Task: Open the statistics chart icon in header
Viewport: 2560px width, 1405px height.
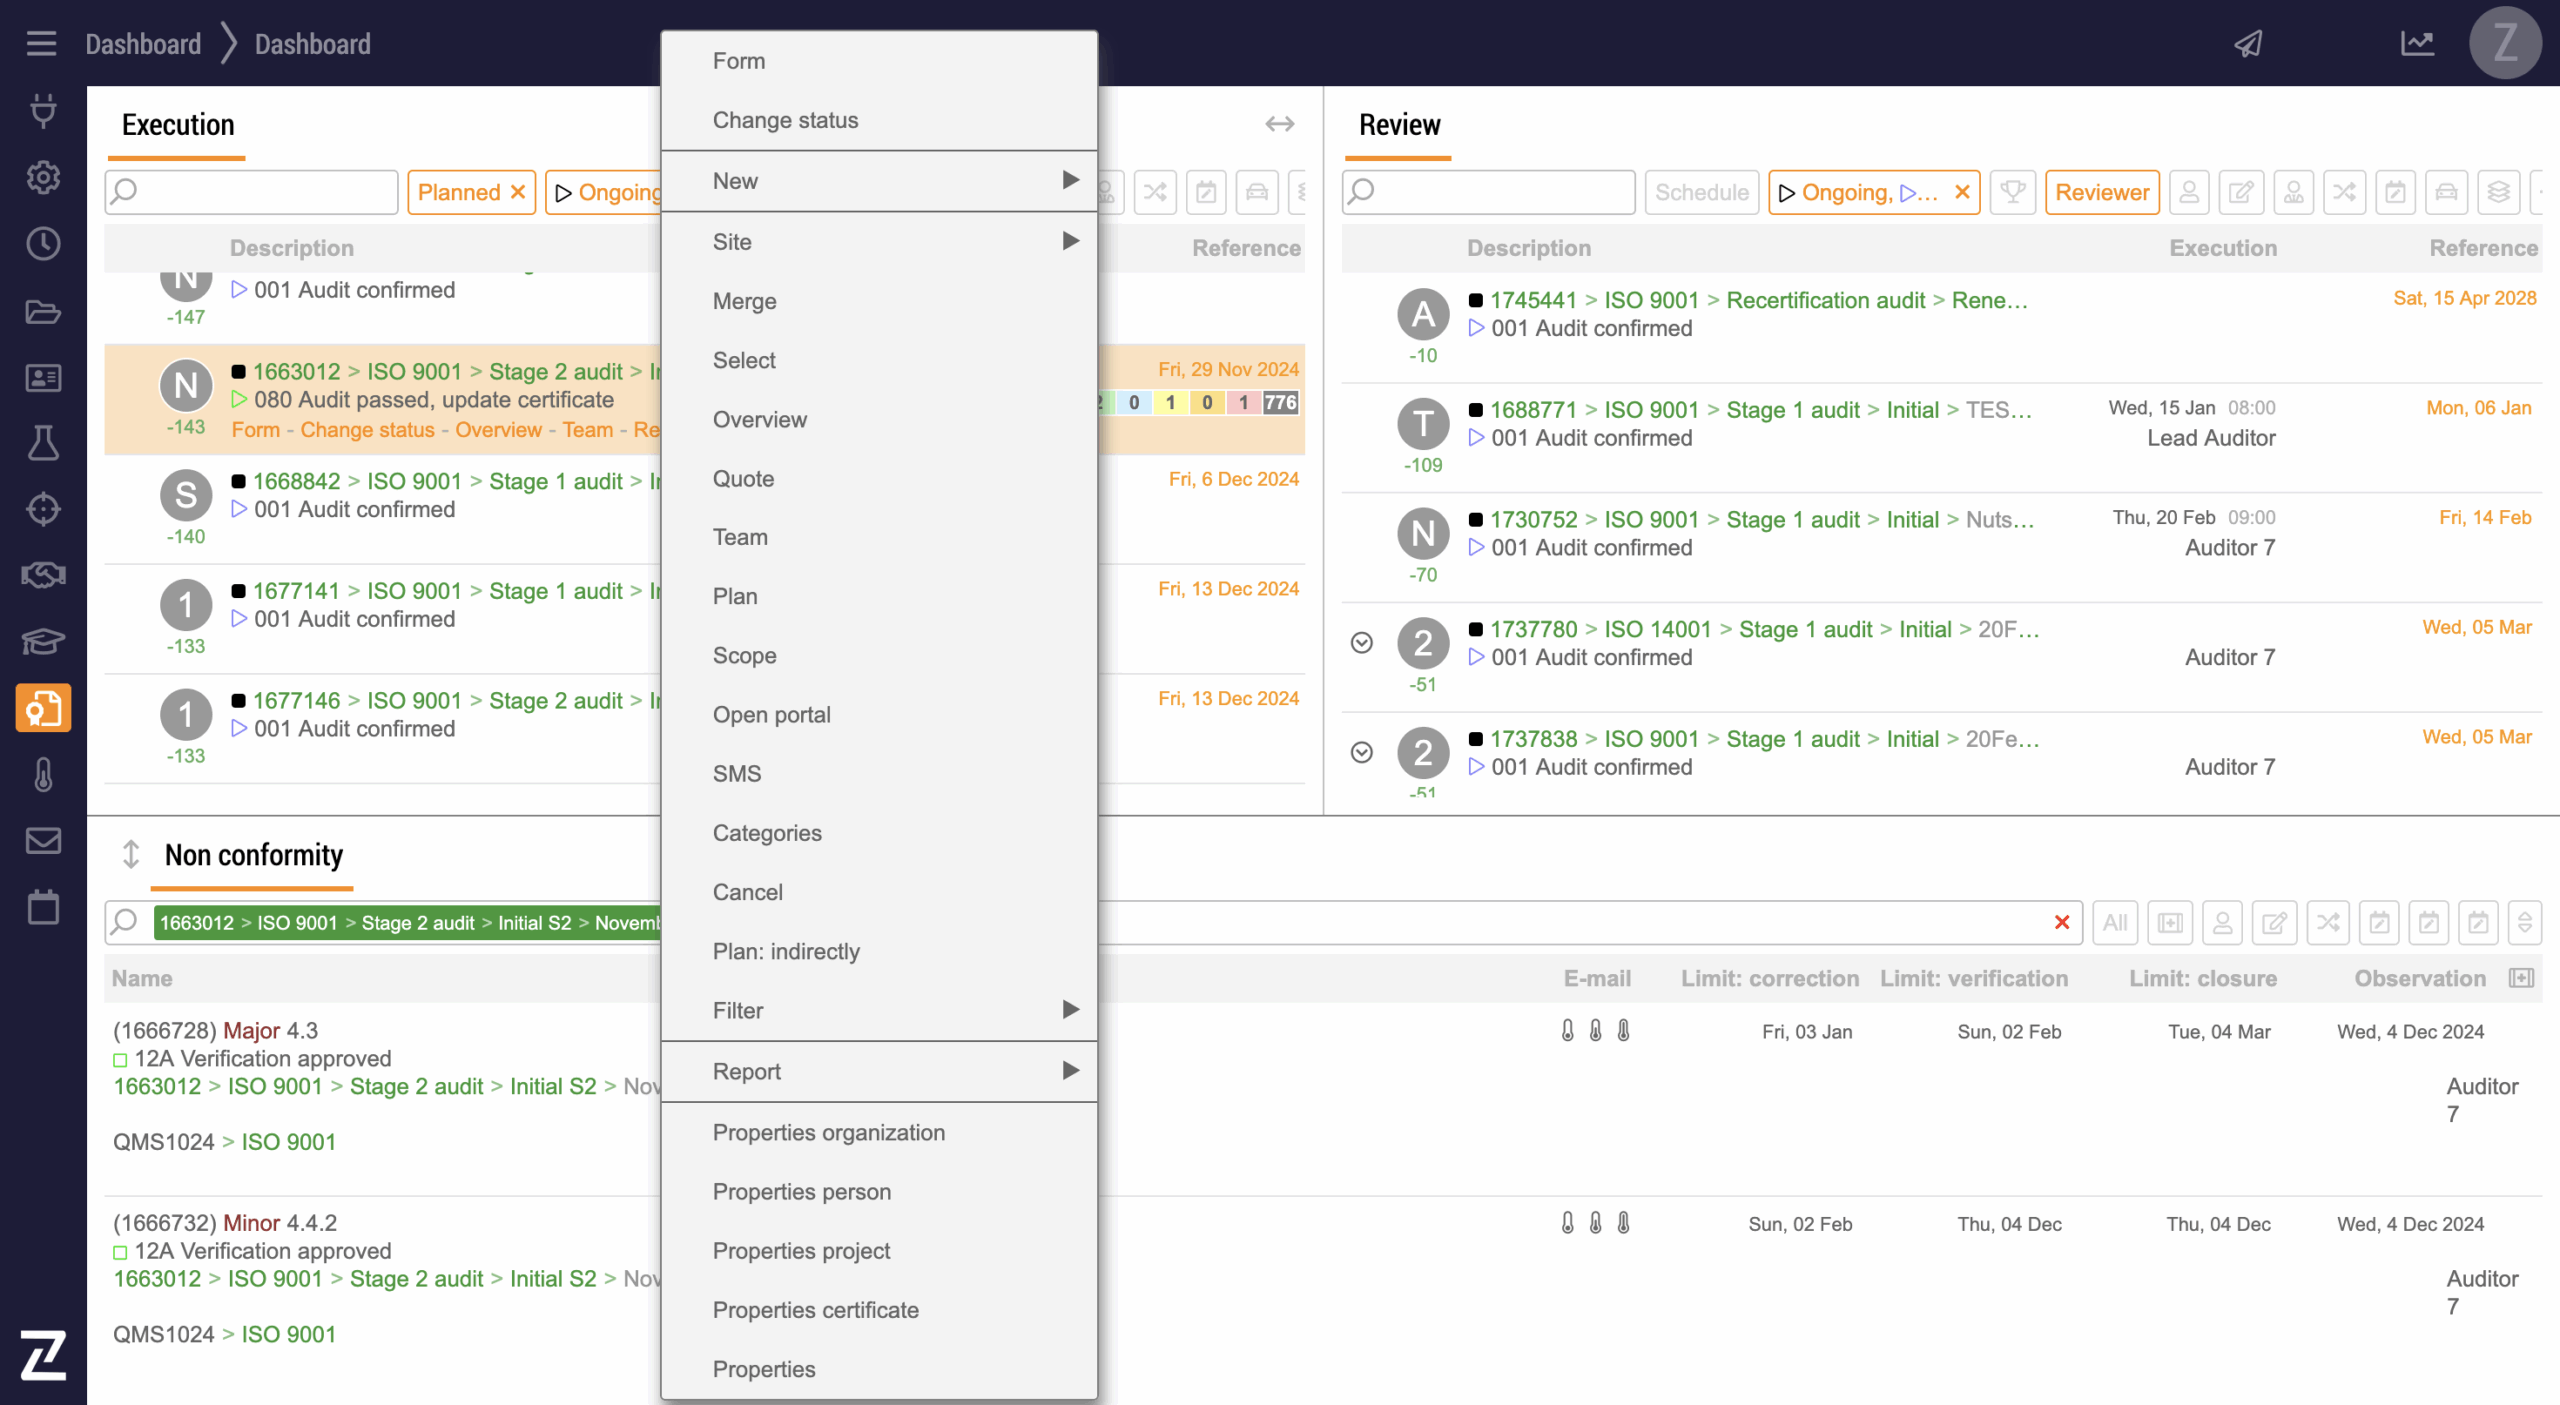Action: (x=2416, y=43)
